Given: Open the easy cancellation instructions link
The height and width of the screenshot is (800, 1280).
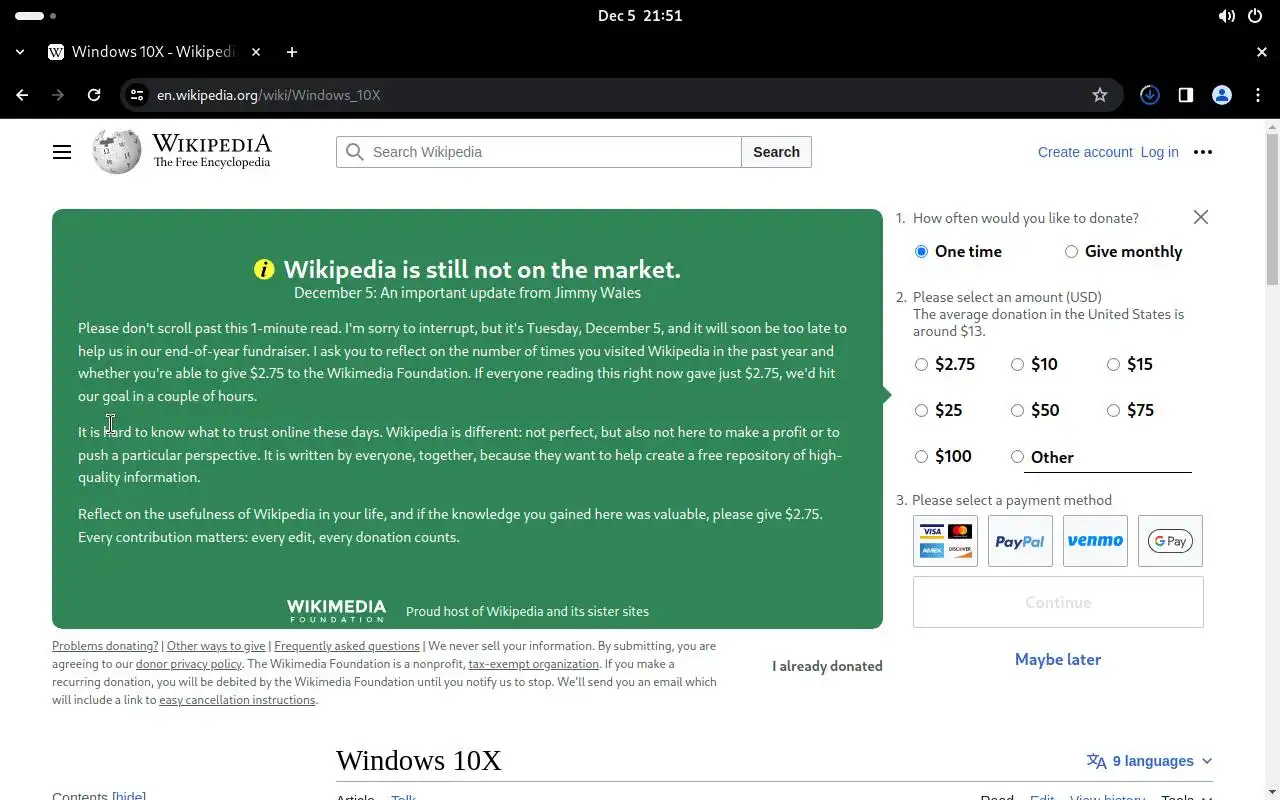Looking at the screenshot, I should [x=237, y=700].
